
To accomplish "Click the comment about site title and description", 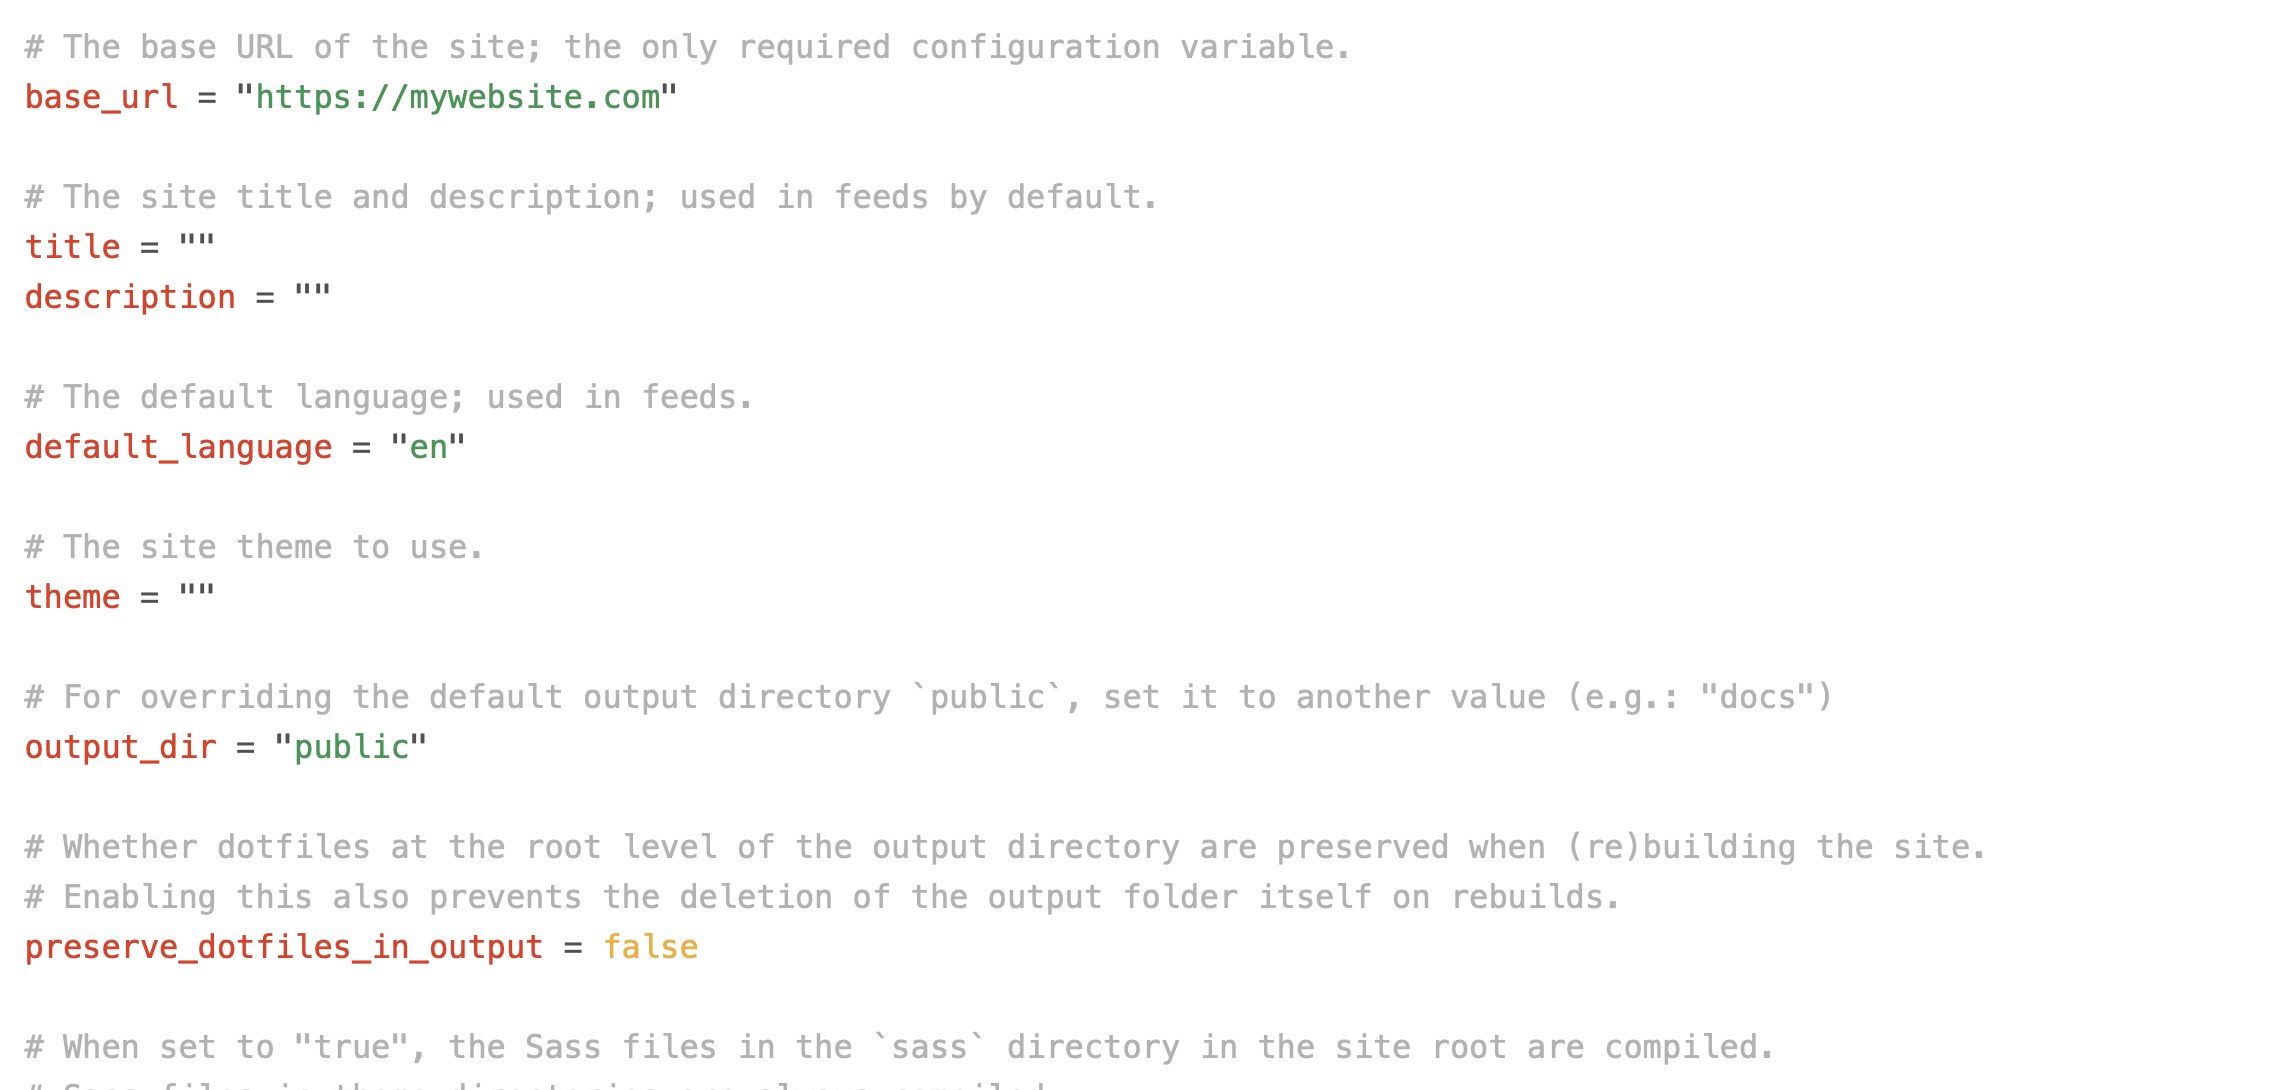I will [x=591, y=197].
